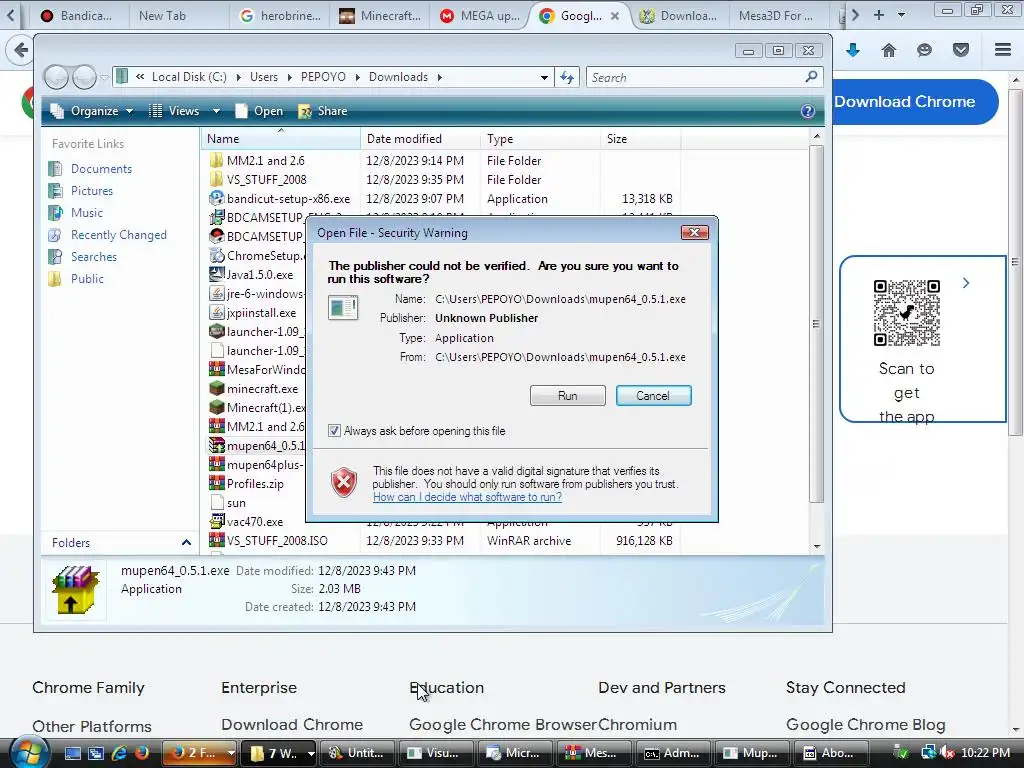Open Searches in Favorite Links
The image size is (1024, 768).
93,257
